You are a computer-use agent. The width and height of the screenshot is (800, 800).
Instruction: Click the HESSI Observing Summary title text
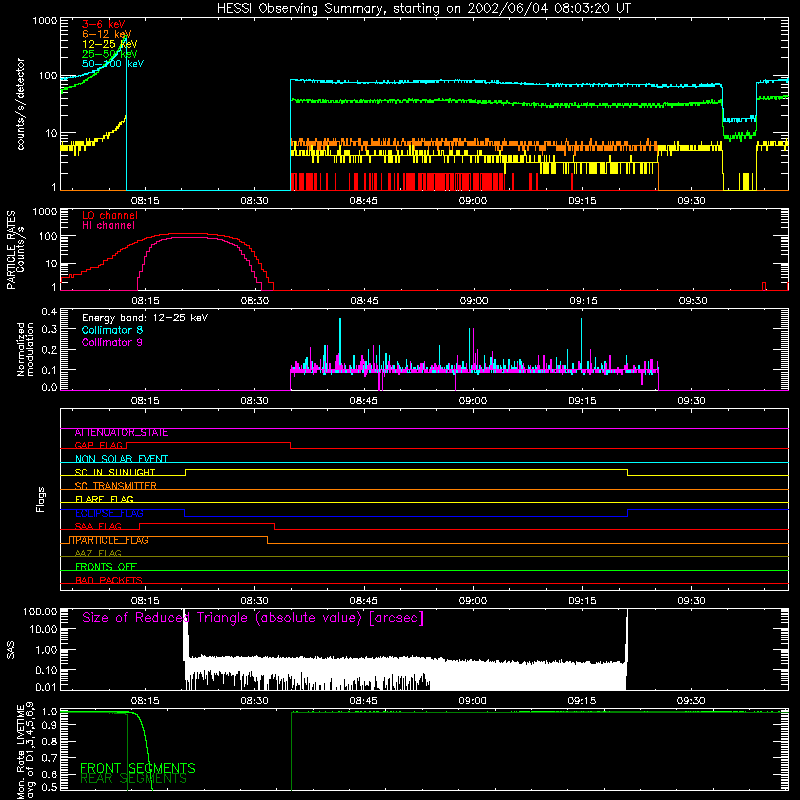click(423, 9)
